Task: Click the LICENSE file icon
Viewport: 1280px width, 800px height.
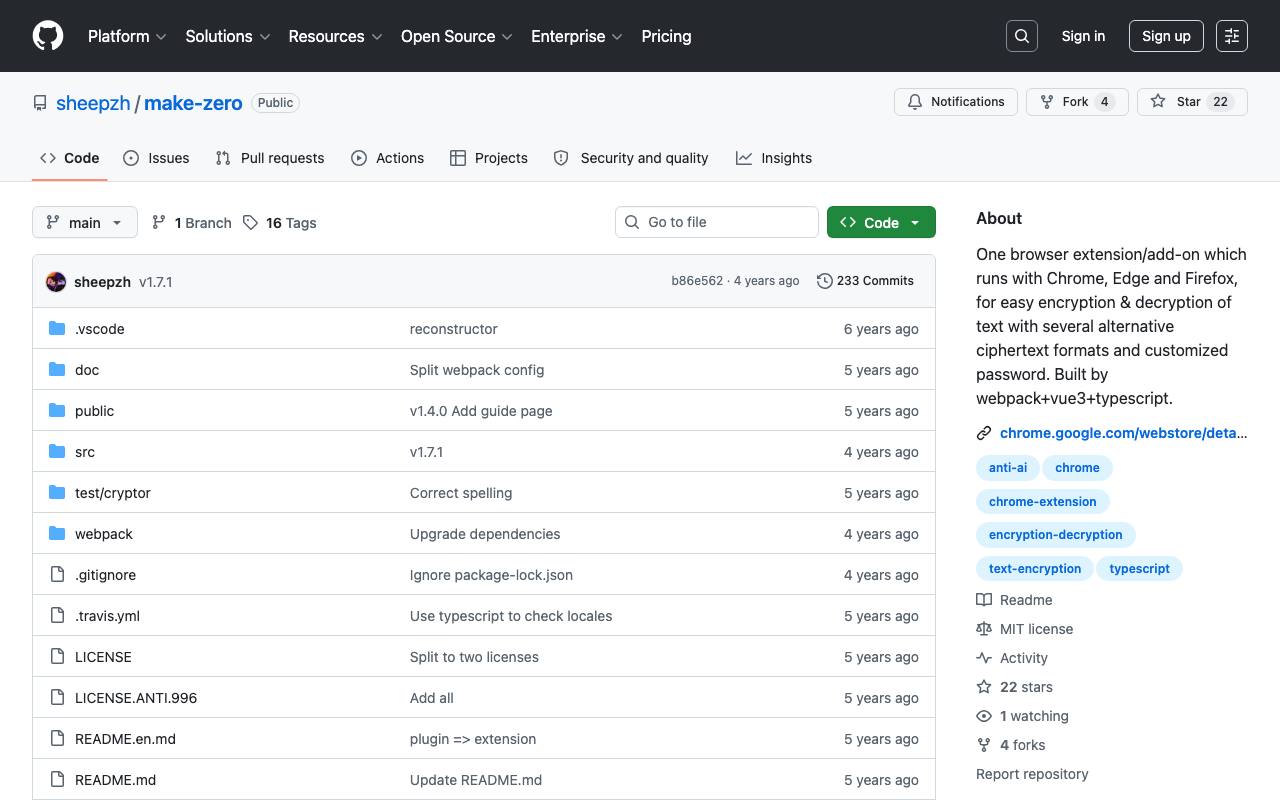Action: coord(57,657)
